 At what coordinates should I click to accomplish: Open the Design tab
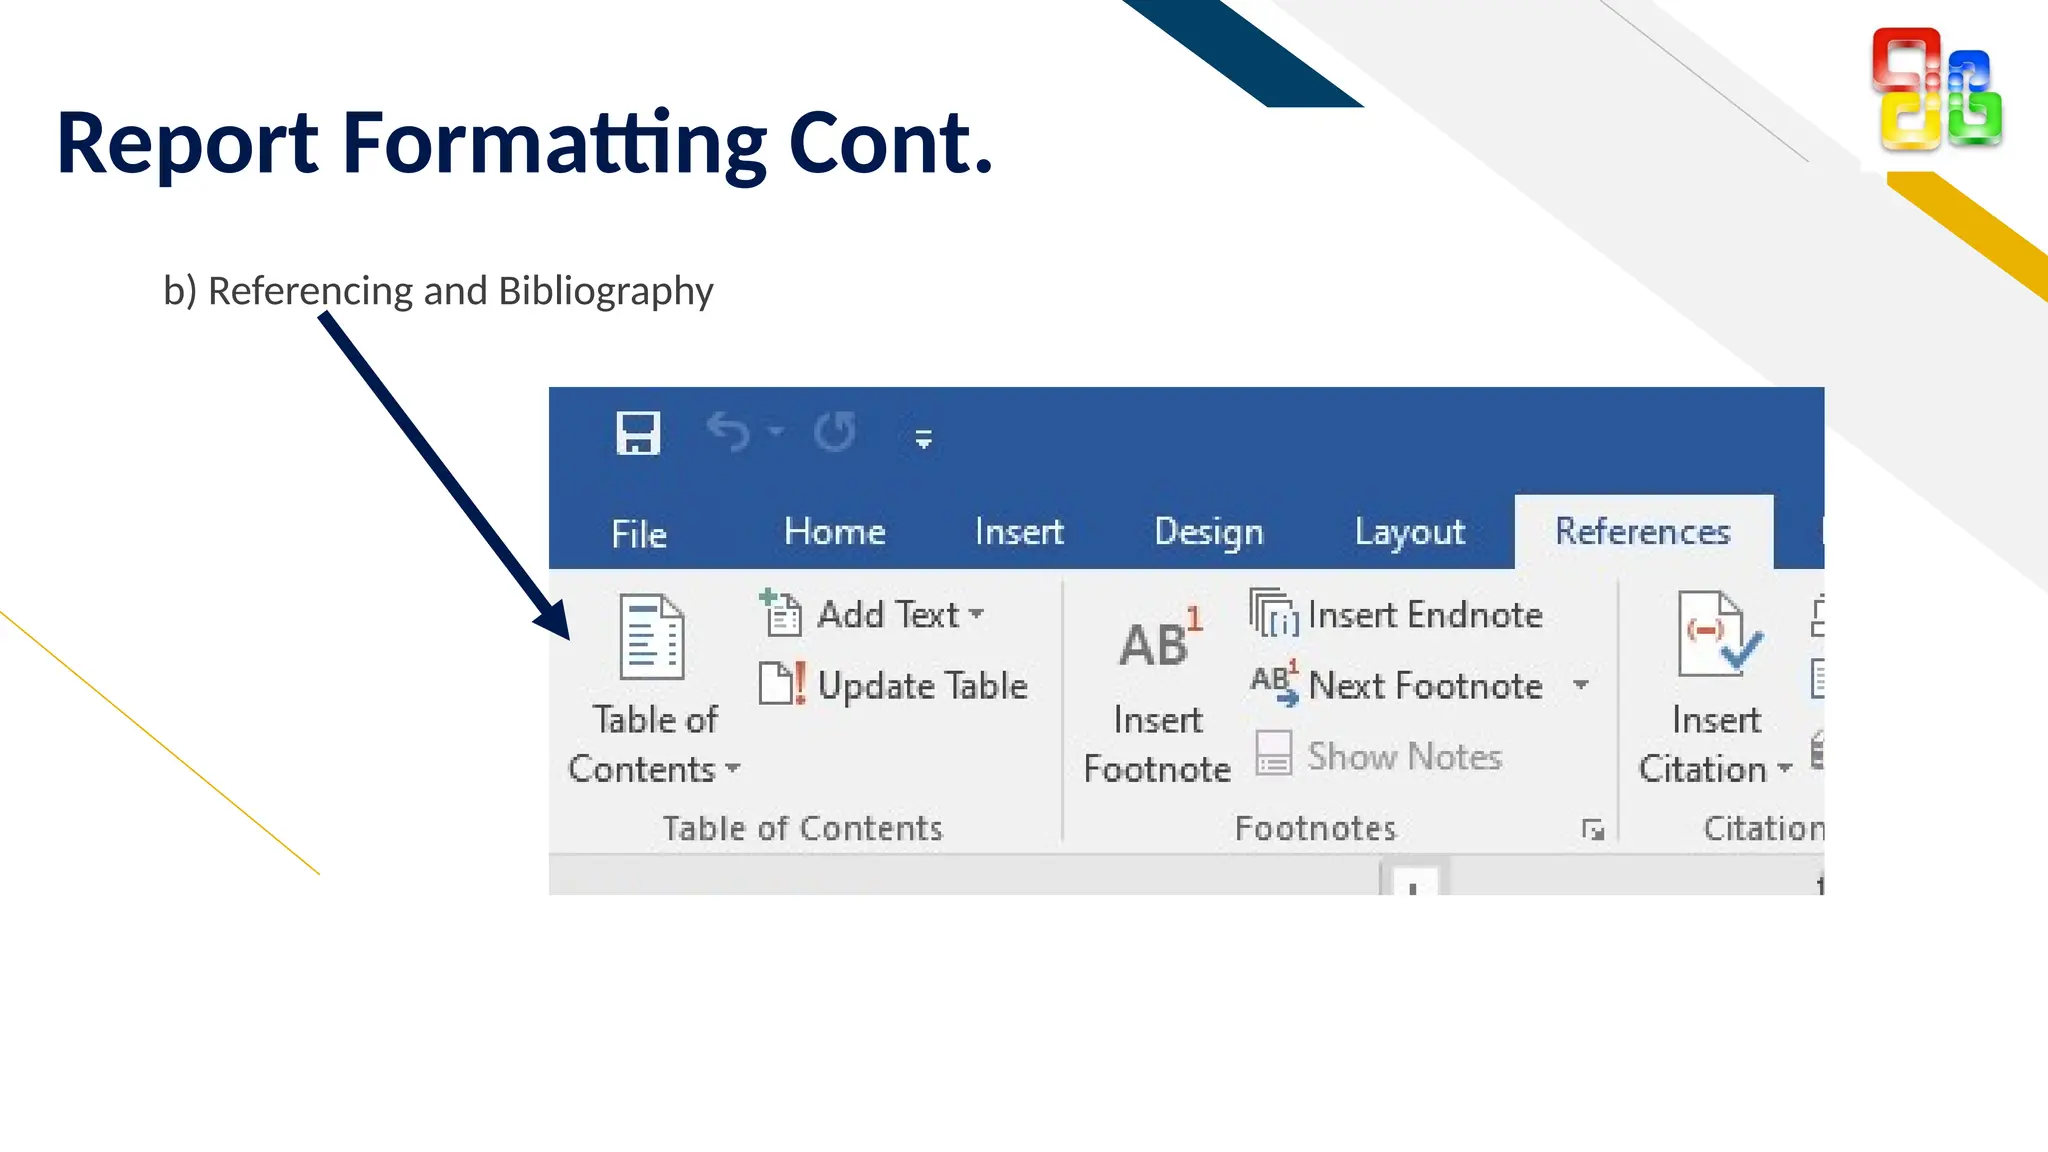tap(1209, 531)
